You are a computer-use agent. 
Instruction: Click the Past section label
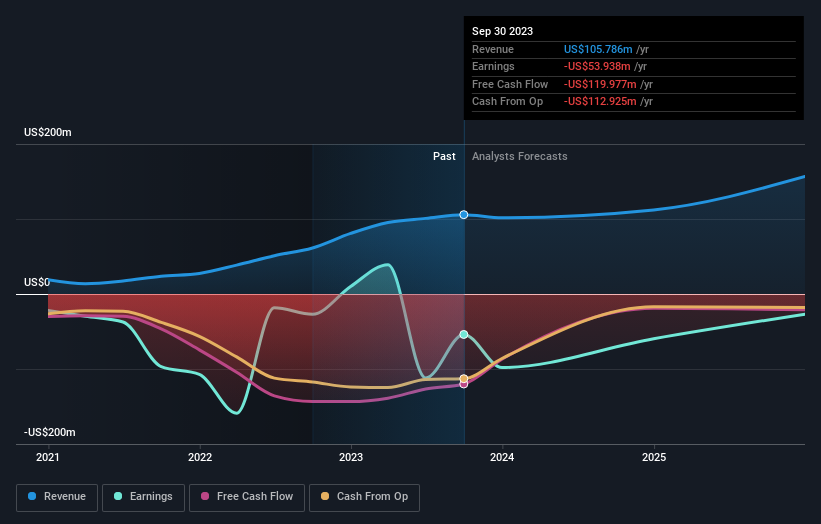(444, 157)
